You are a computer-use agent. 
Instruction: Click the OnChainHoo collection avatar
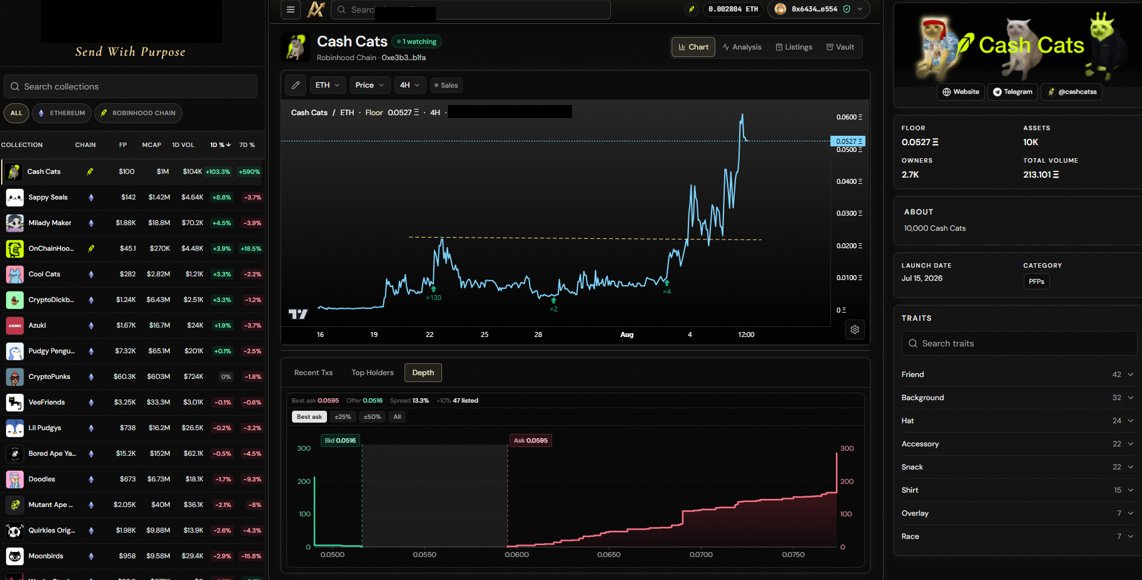[x=15, y=248]
